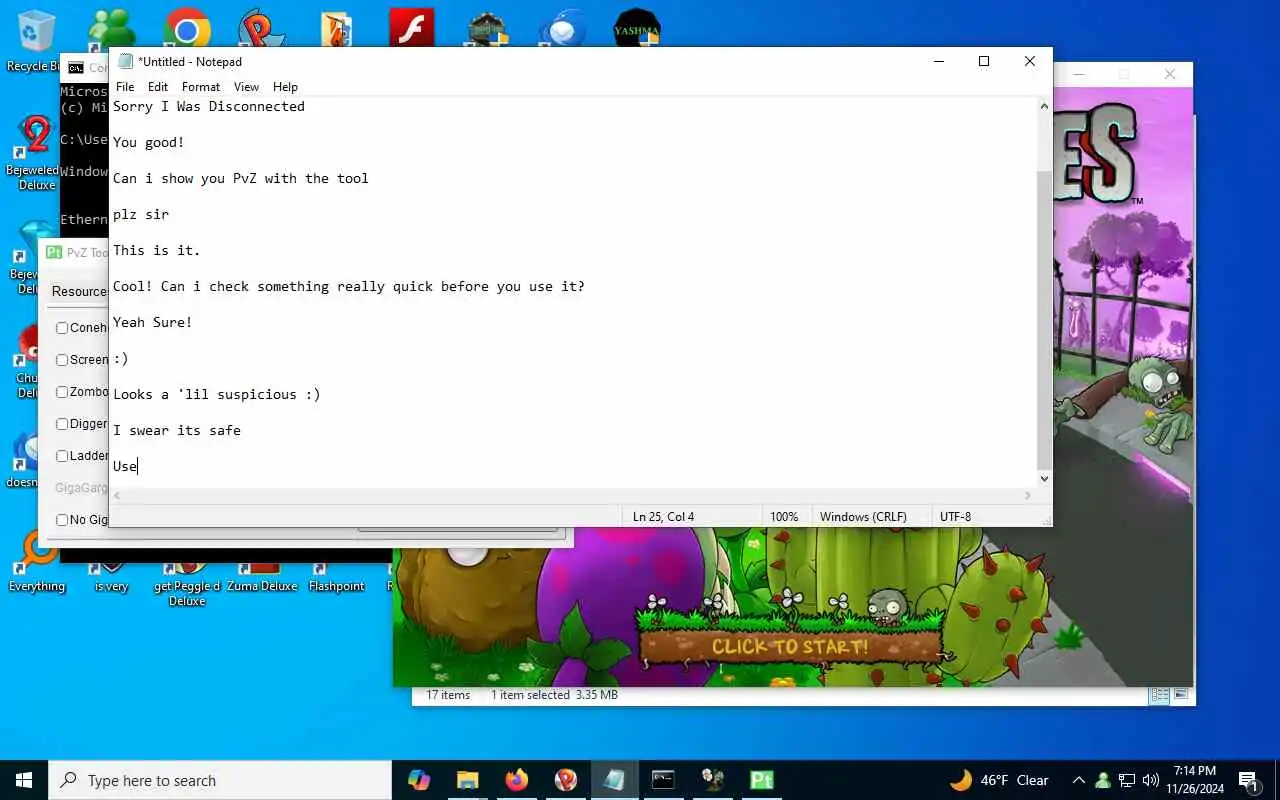Launch Google Chrome from the desktop

[x=187, y=28]
